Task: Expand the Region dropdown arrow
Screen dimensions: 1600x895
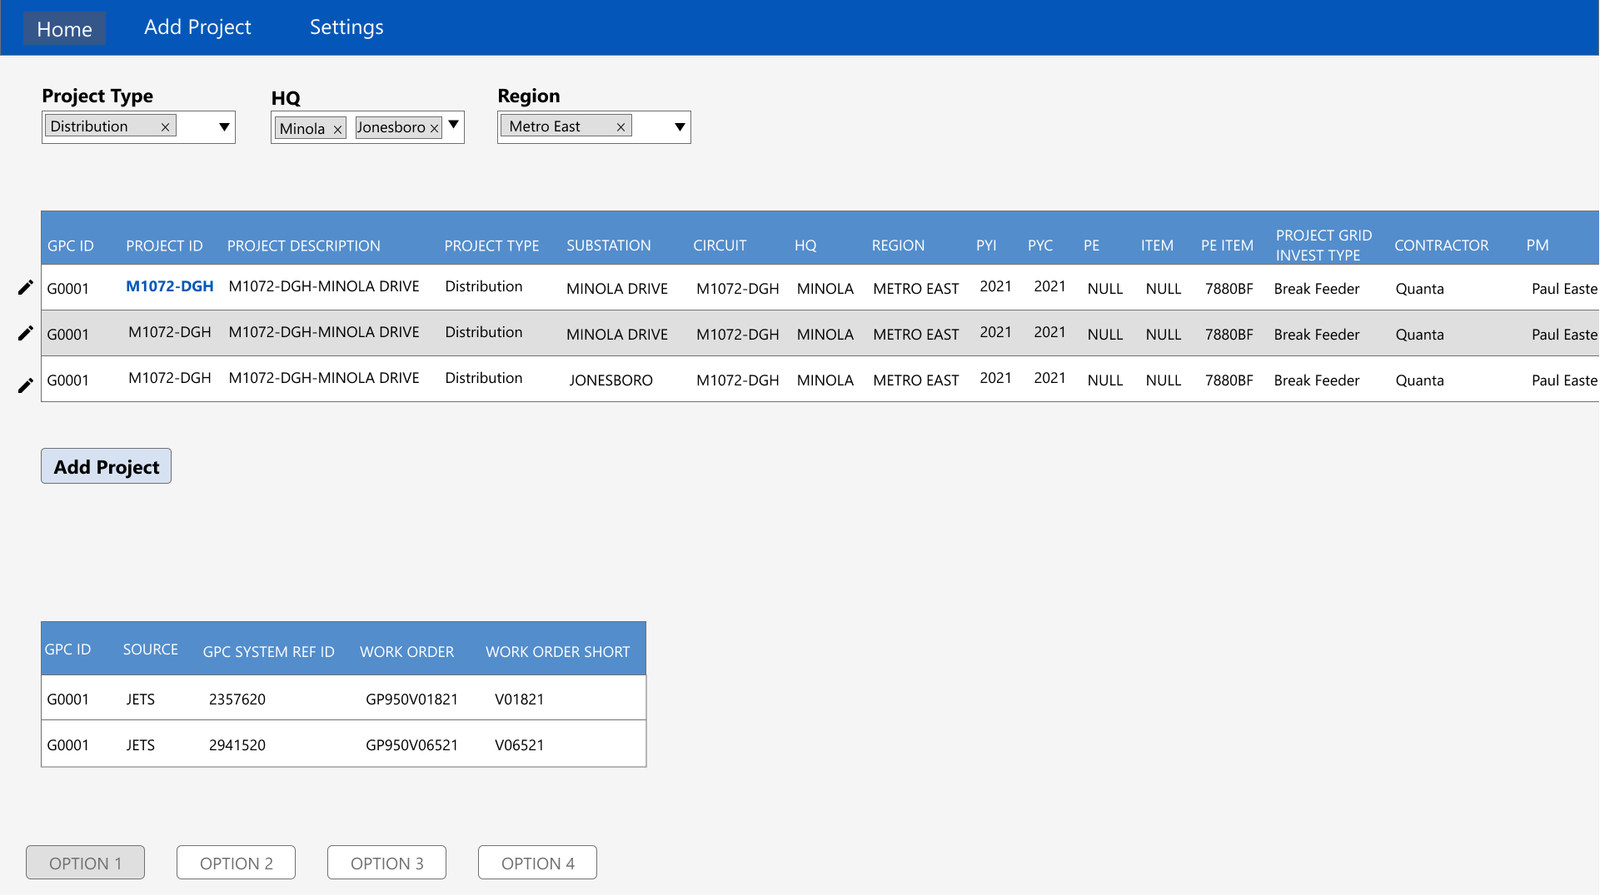Action: point(679,127)
